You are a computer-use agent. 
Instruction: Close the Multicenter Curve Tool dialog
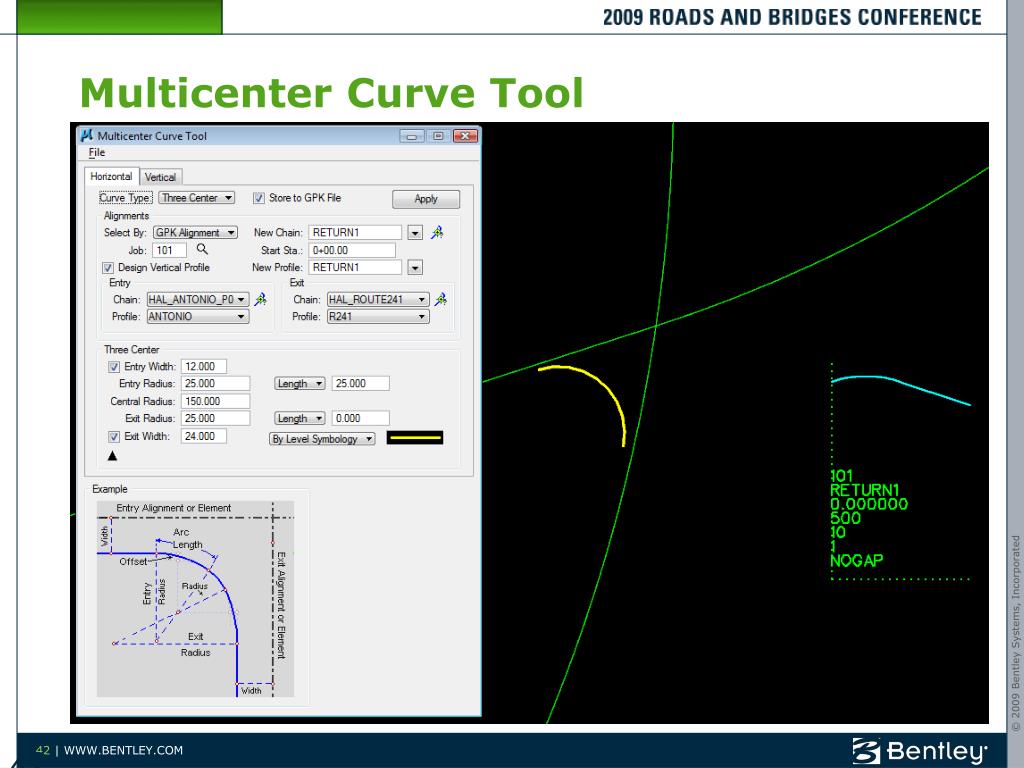(465, 136)
